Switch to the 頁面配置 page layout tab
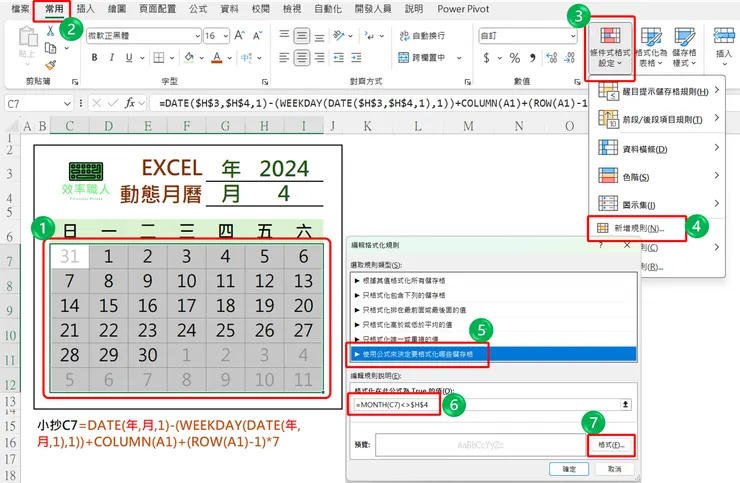This screenshot has height=483, width=740. [x=158, y=8]
